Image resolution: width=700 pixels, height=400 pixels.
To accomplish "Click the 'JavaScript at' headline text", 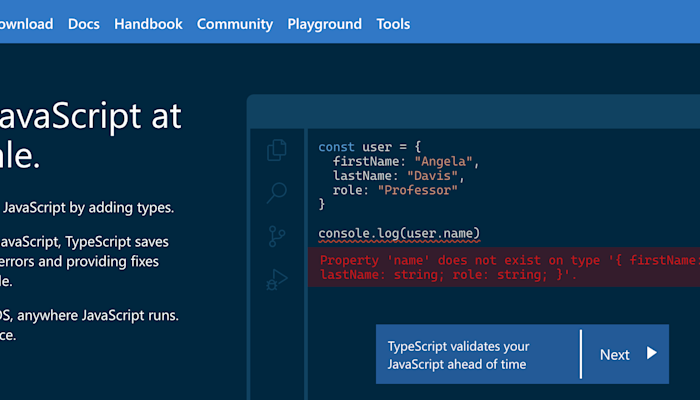I will (91, 116).
